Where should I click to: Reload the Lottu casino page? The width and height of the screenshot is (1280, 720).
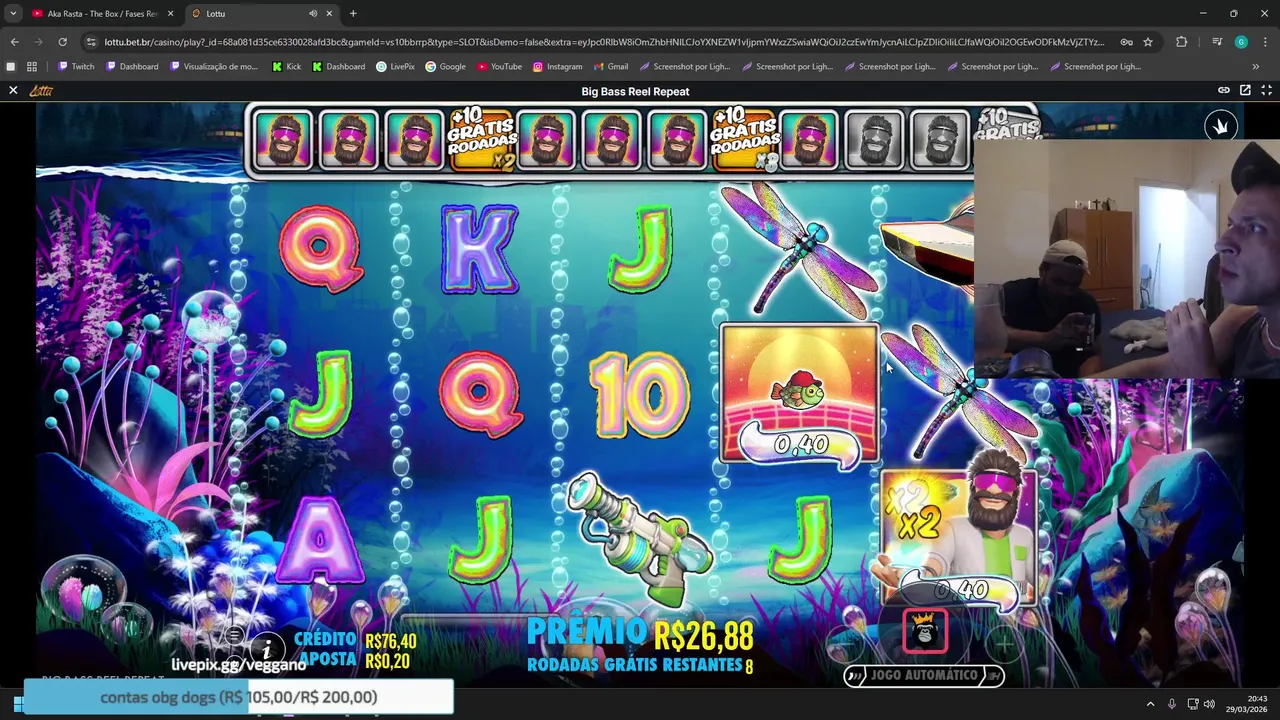point(62,42)
